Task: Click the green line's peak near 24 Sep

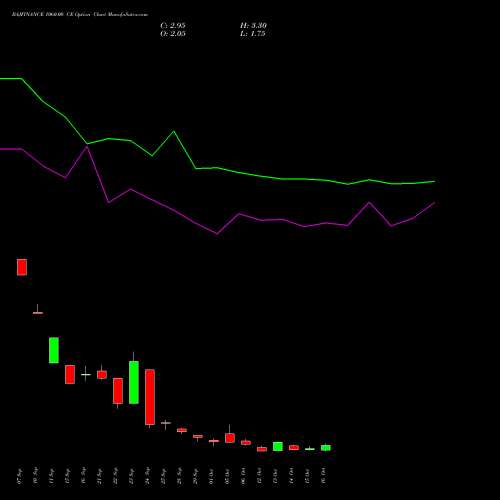Action: pyautogui.click(x=174, y=131)
